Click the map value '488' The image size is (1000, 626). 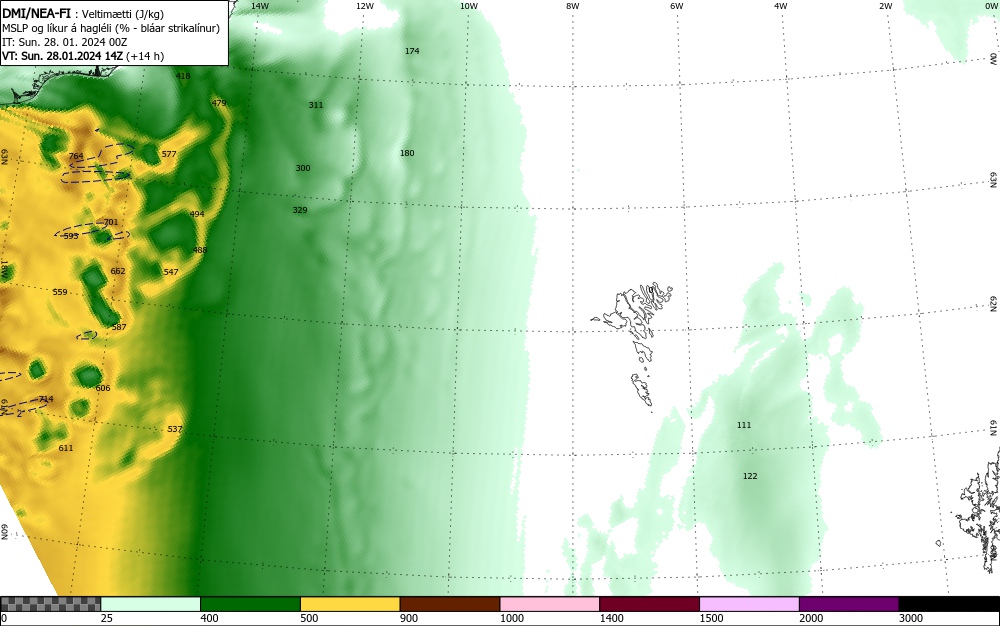coord(200,251)
